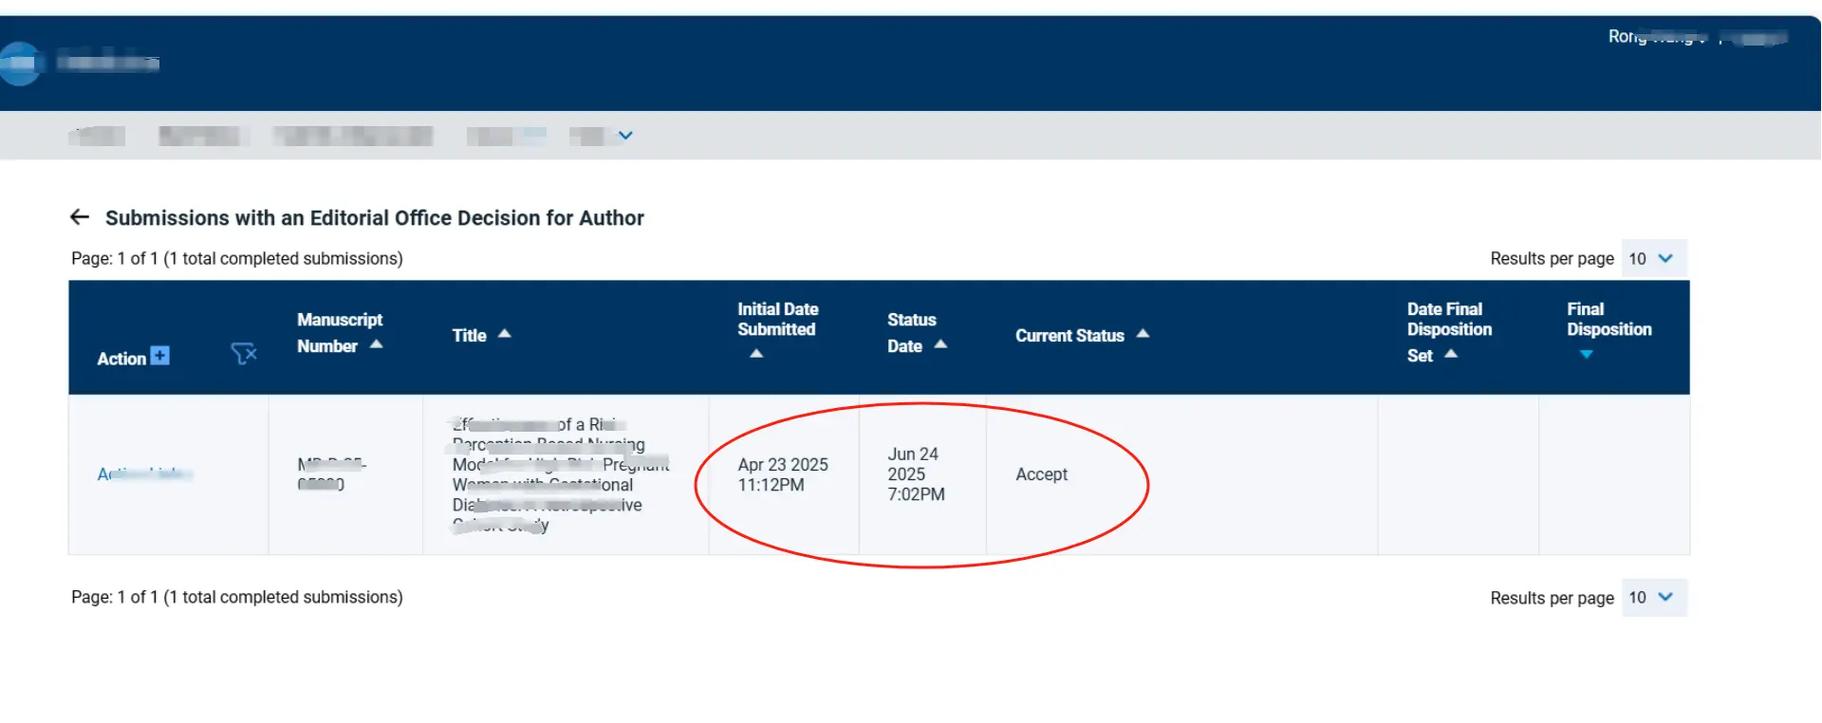Select the Apr 23 2025 11:12PM cell
The width and height of the screenshot is (1822, 723).
point(783,475)
